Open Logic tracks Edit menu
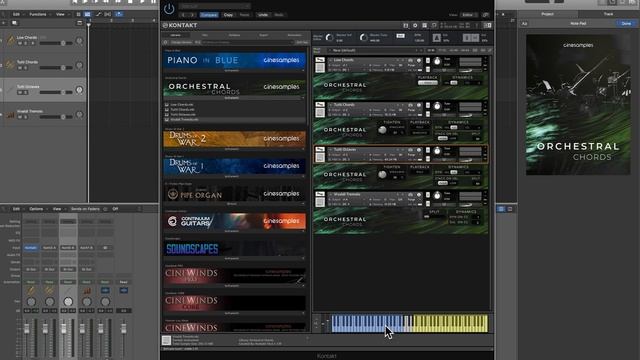The width and height of the screenshot is (640, 360). pyautogui.click(x=16, y=14)
